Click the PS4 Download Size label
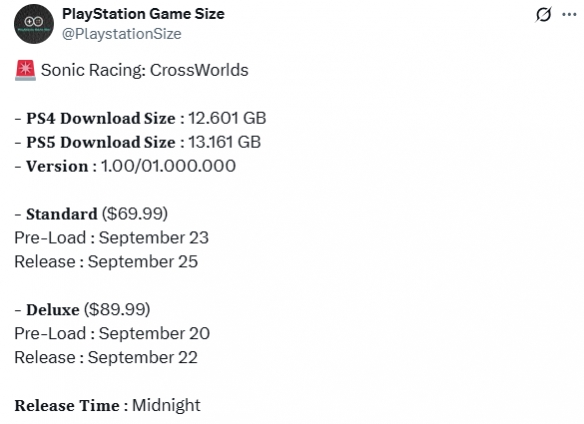Image resolution: width=584 pixels, height=424 pixels. point(101,118)
